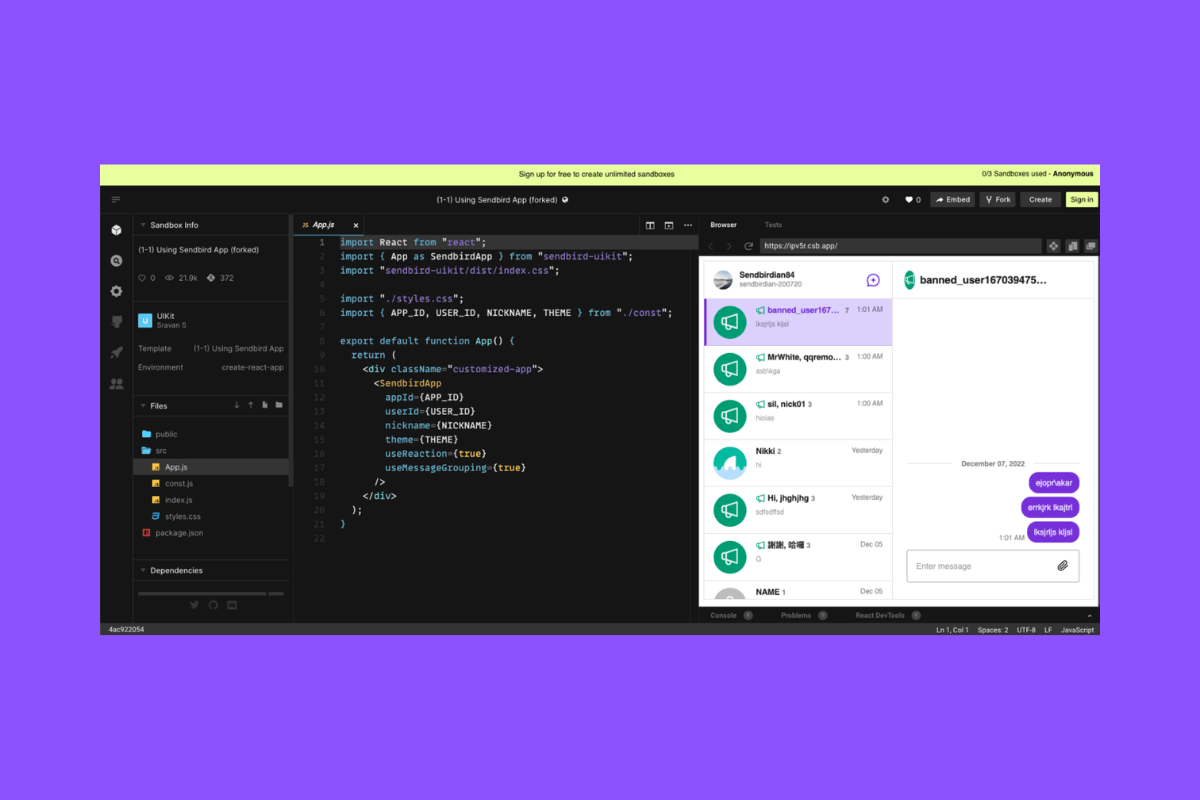Close the App.js editor tab
The width and height of the screenshot is (1200, 800).
point(356,225)
